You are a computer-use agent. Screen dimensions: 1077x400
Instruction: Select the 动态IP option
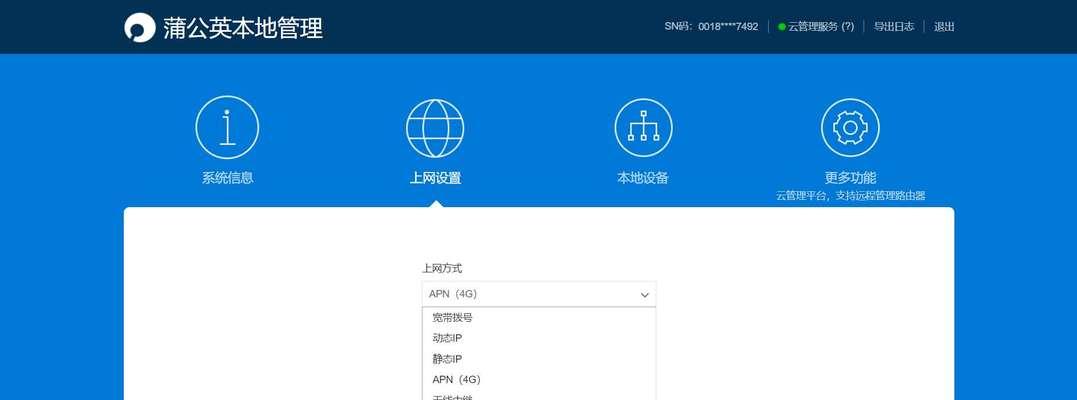447,338
